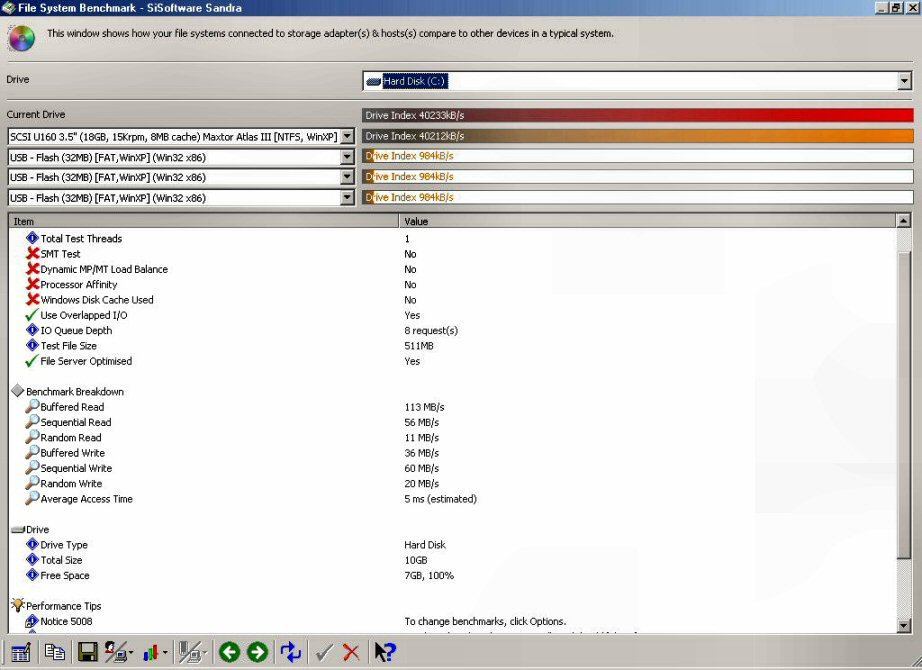922x670 pixels.
Task: Click the Notice 5008 icon
Action: 32,621
